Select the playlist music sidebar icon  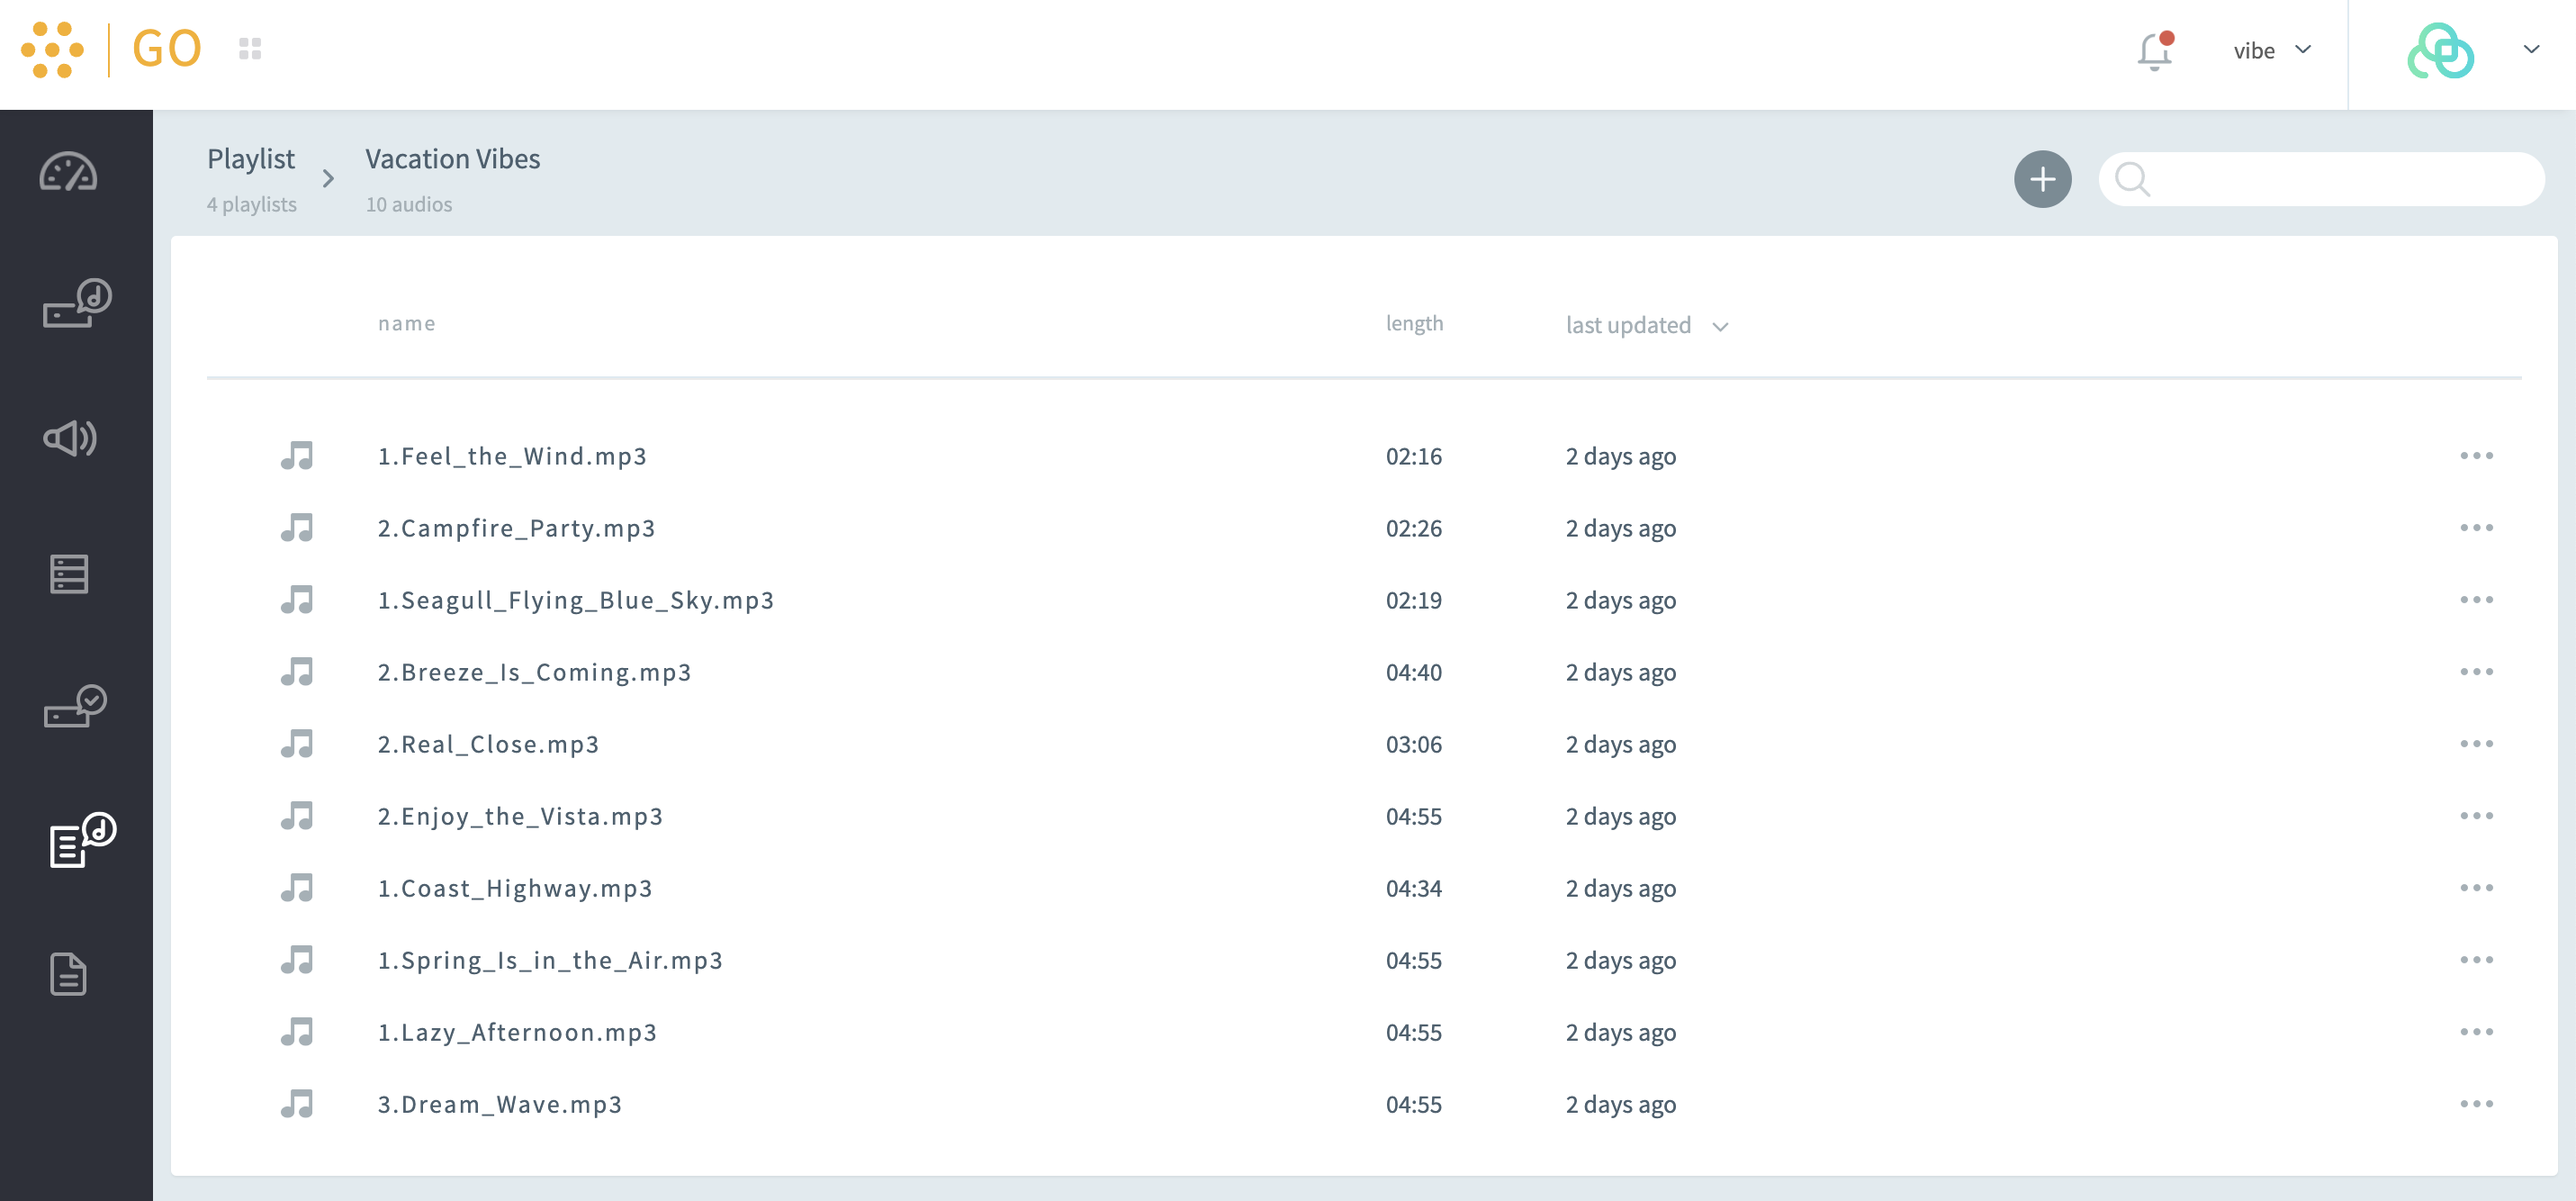click(x=82, y=840)
